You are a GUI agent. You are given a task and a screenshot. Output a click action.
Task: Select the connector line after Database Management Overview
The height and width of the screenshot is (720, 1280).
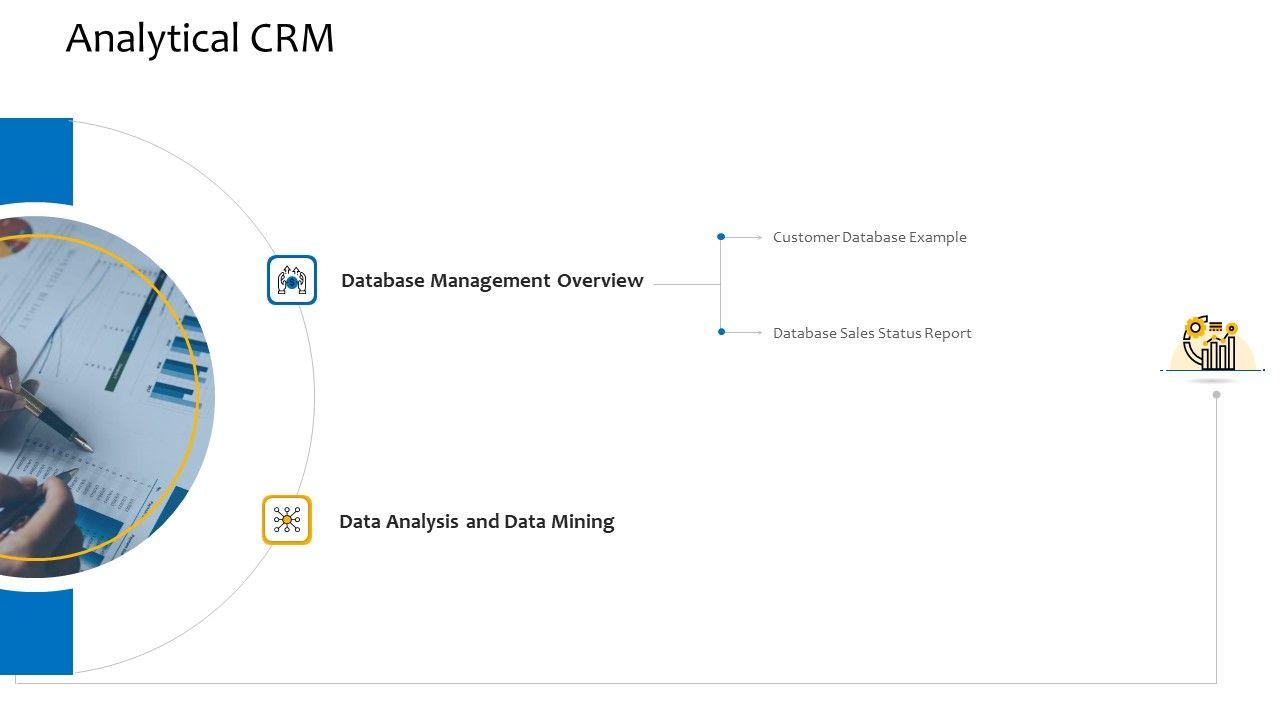686,284
